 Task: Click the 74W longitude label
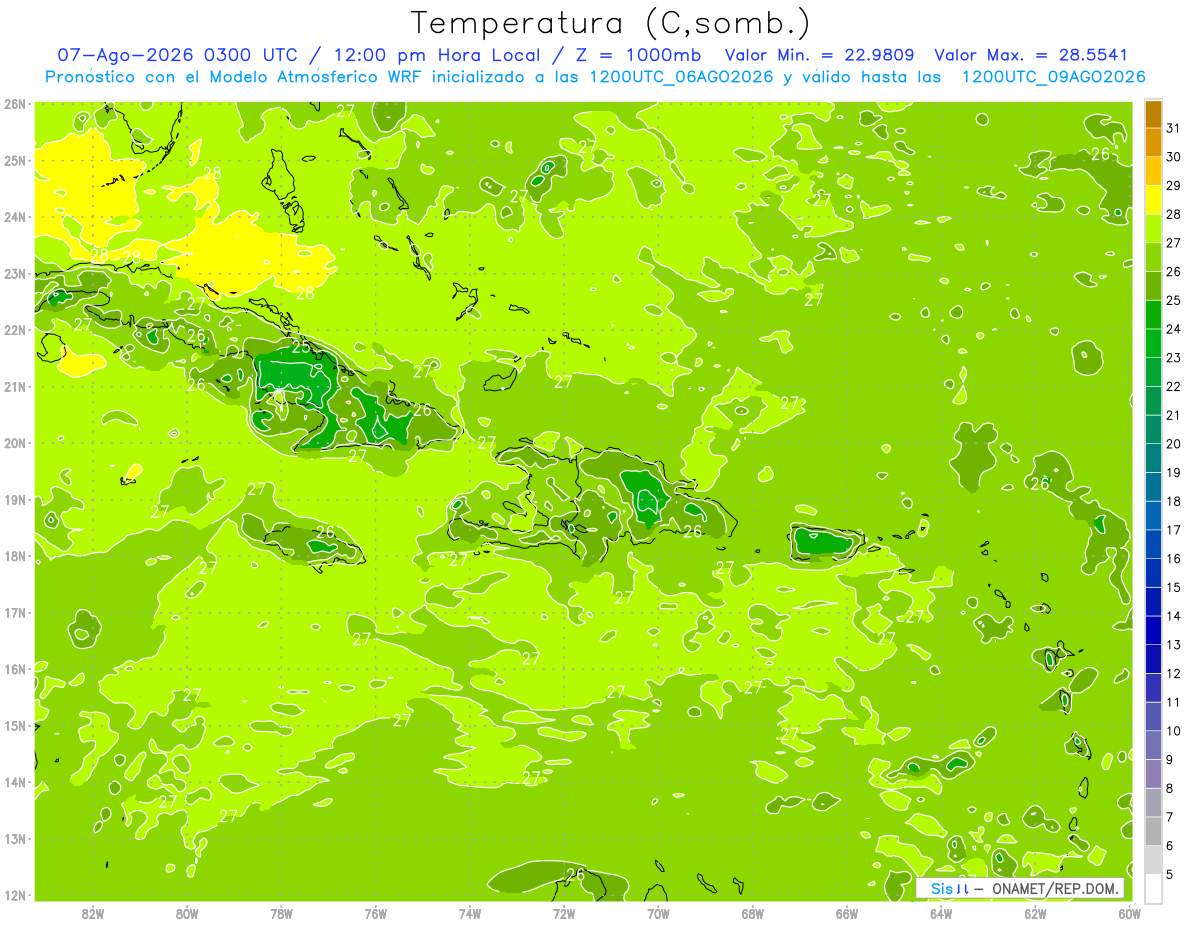point(469,912)
